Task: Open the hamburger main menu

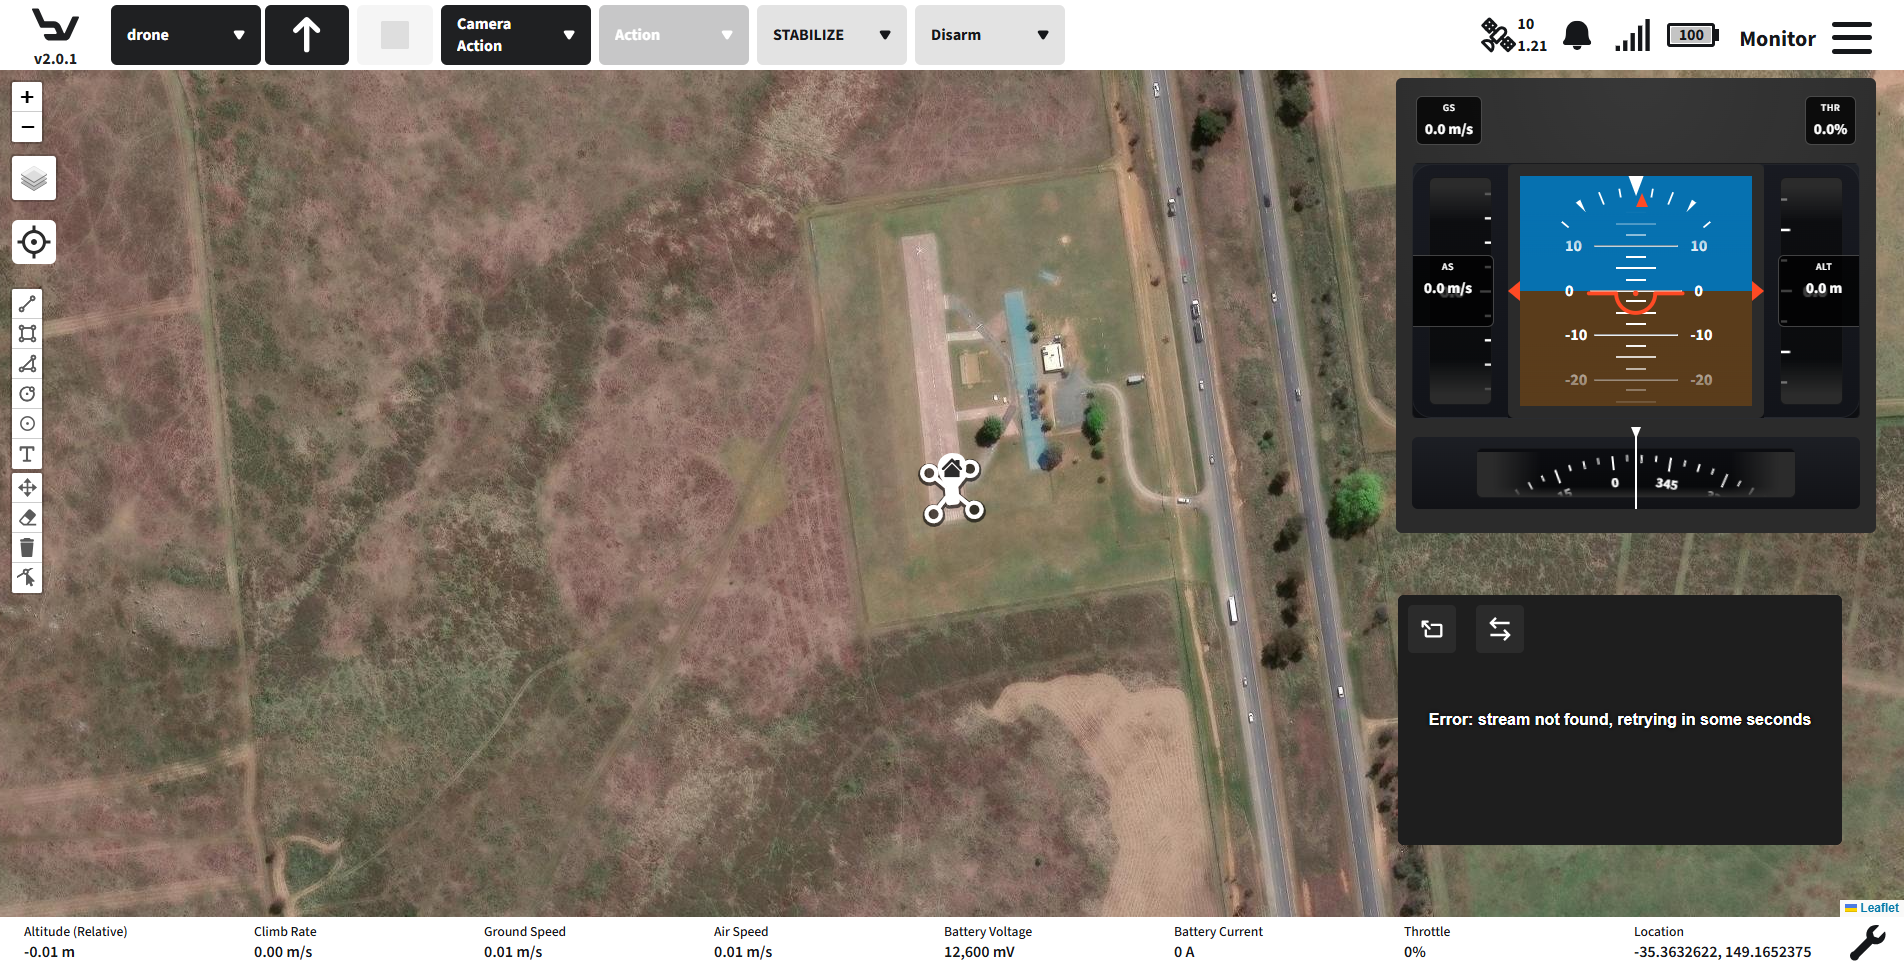Action: (1852, 38)
